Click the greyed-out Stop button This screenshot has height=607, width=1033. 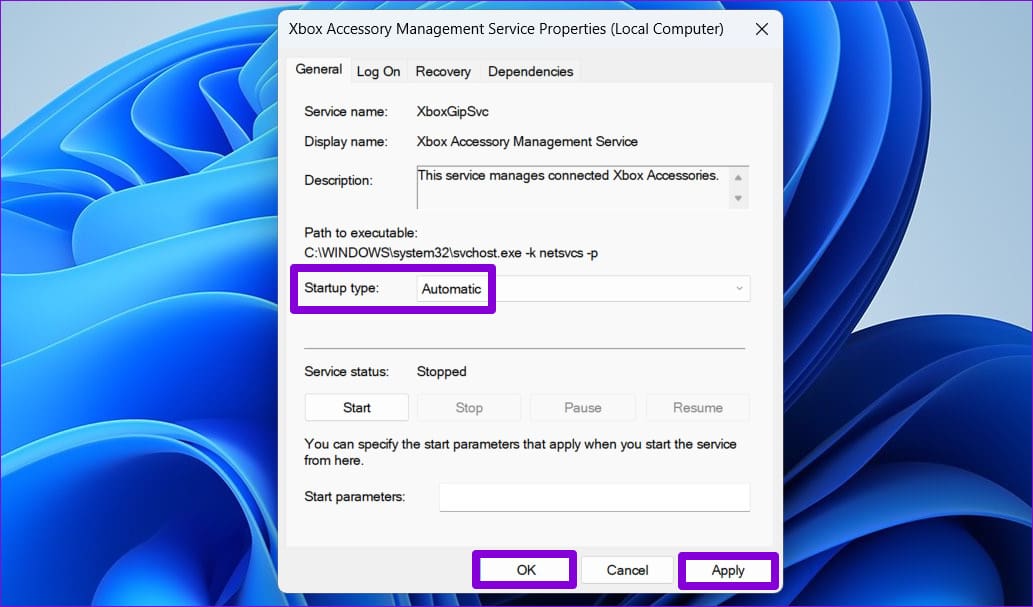469,407
